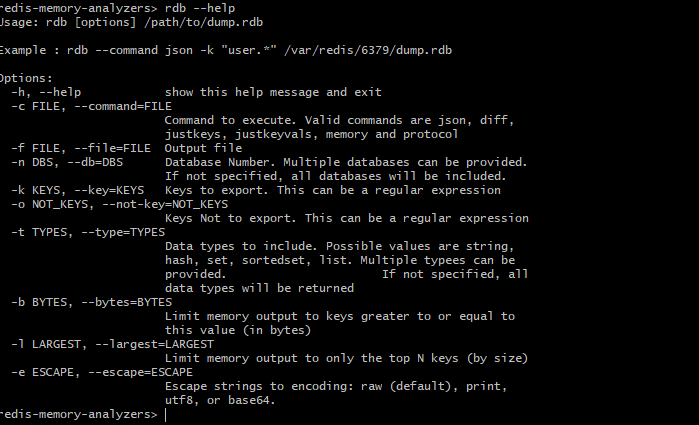This screenshot has height=425, width=699.
Task: Click the empty prompt on the last line
Action: (x=166, y=414)
